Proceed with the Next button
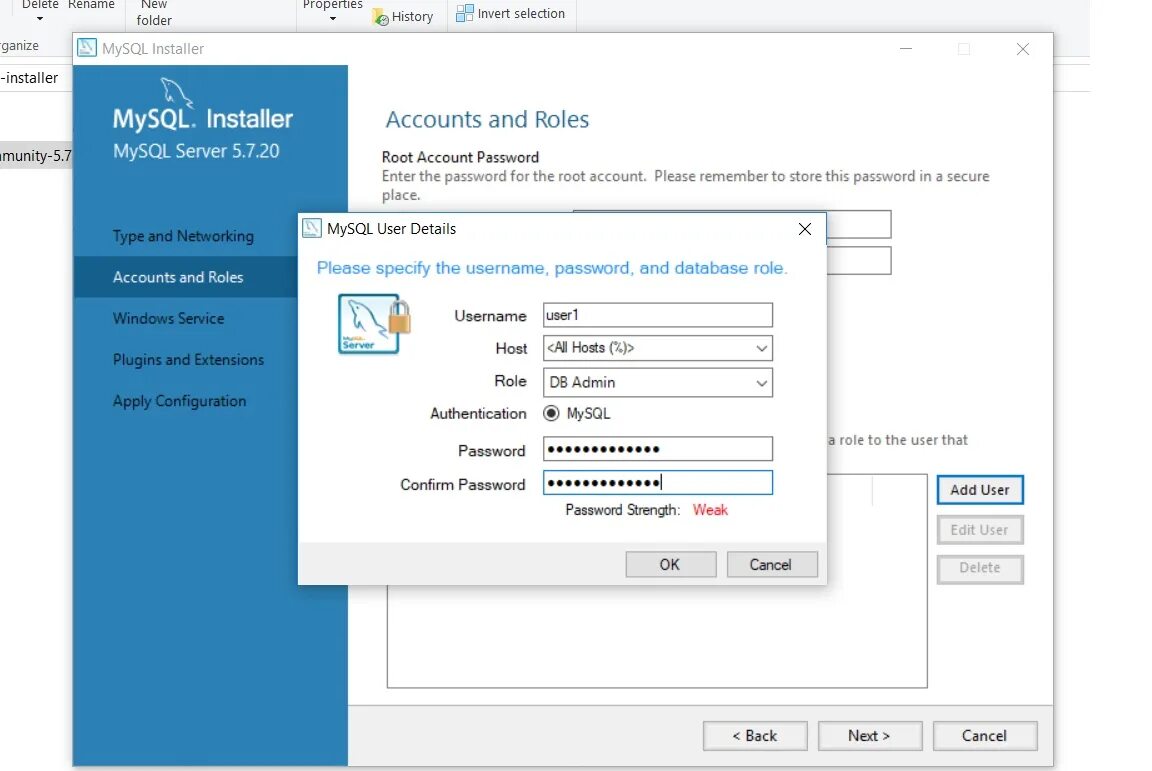The width and height of the screenshot is (1152, 771). coord(870,736)
